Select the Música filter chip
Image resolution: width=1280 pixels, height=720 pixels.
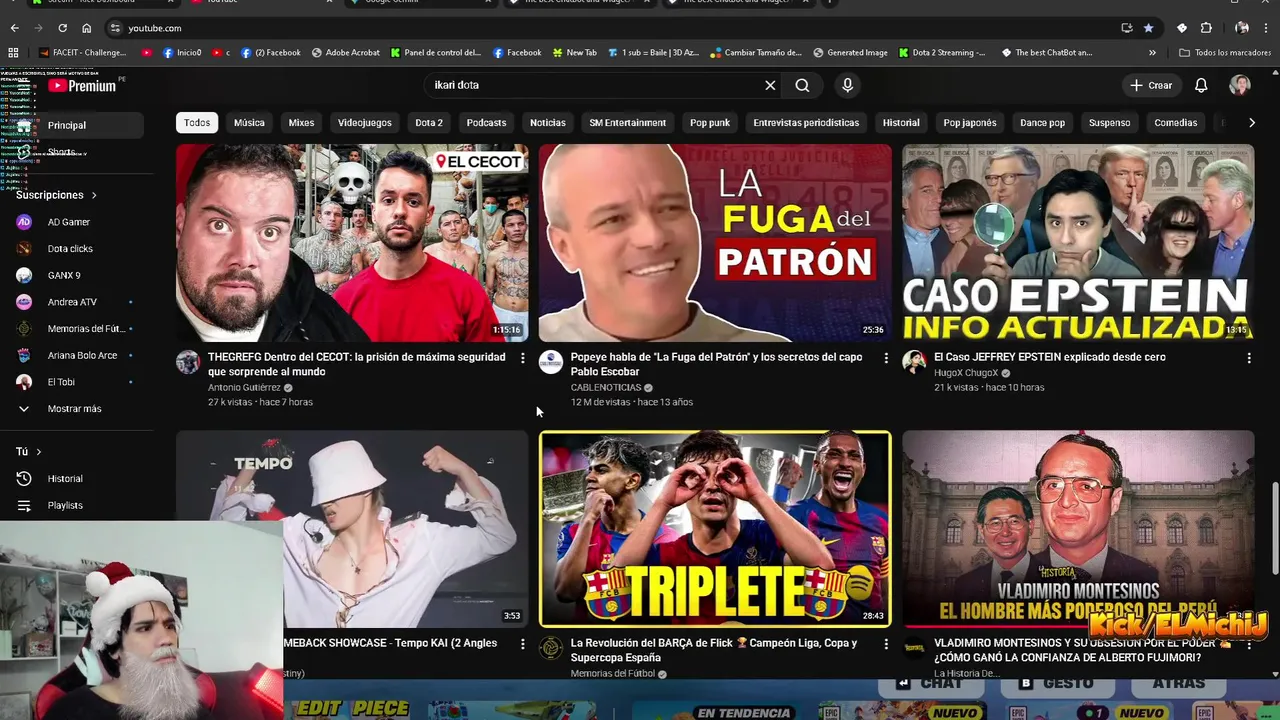(x=249, y=122)
